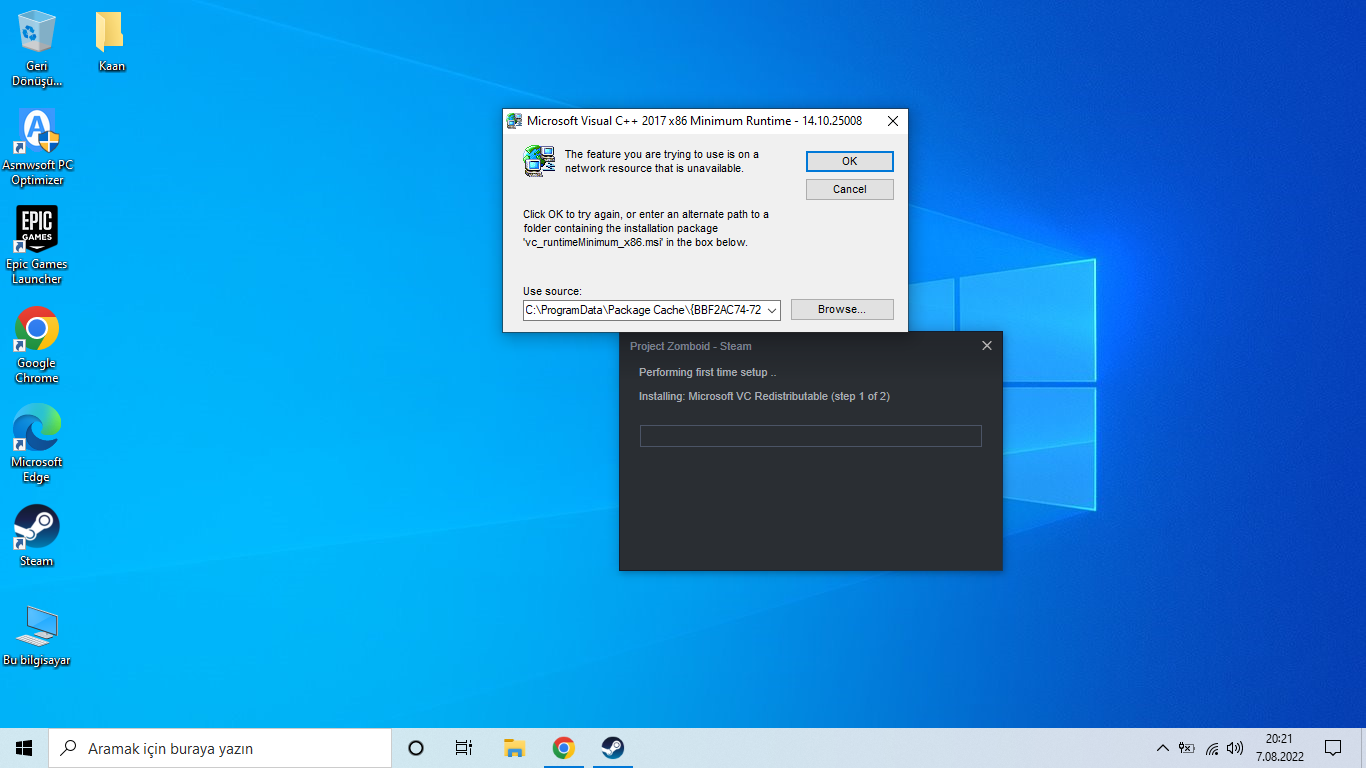Switch to Chrome on the taskbar

[x=563, y=748]
